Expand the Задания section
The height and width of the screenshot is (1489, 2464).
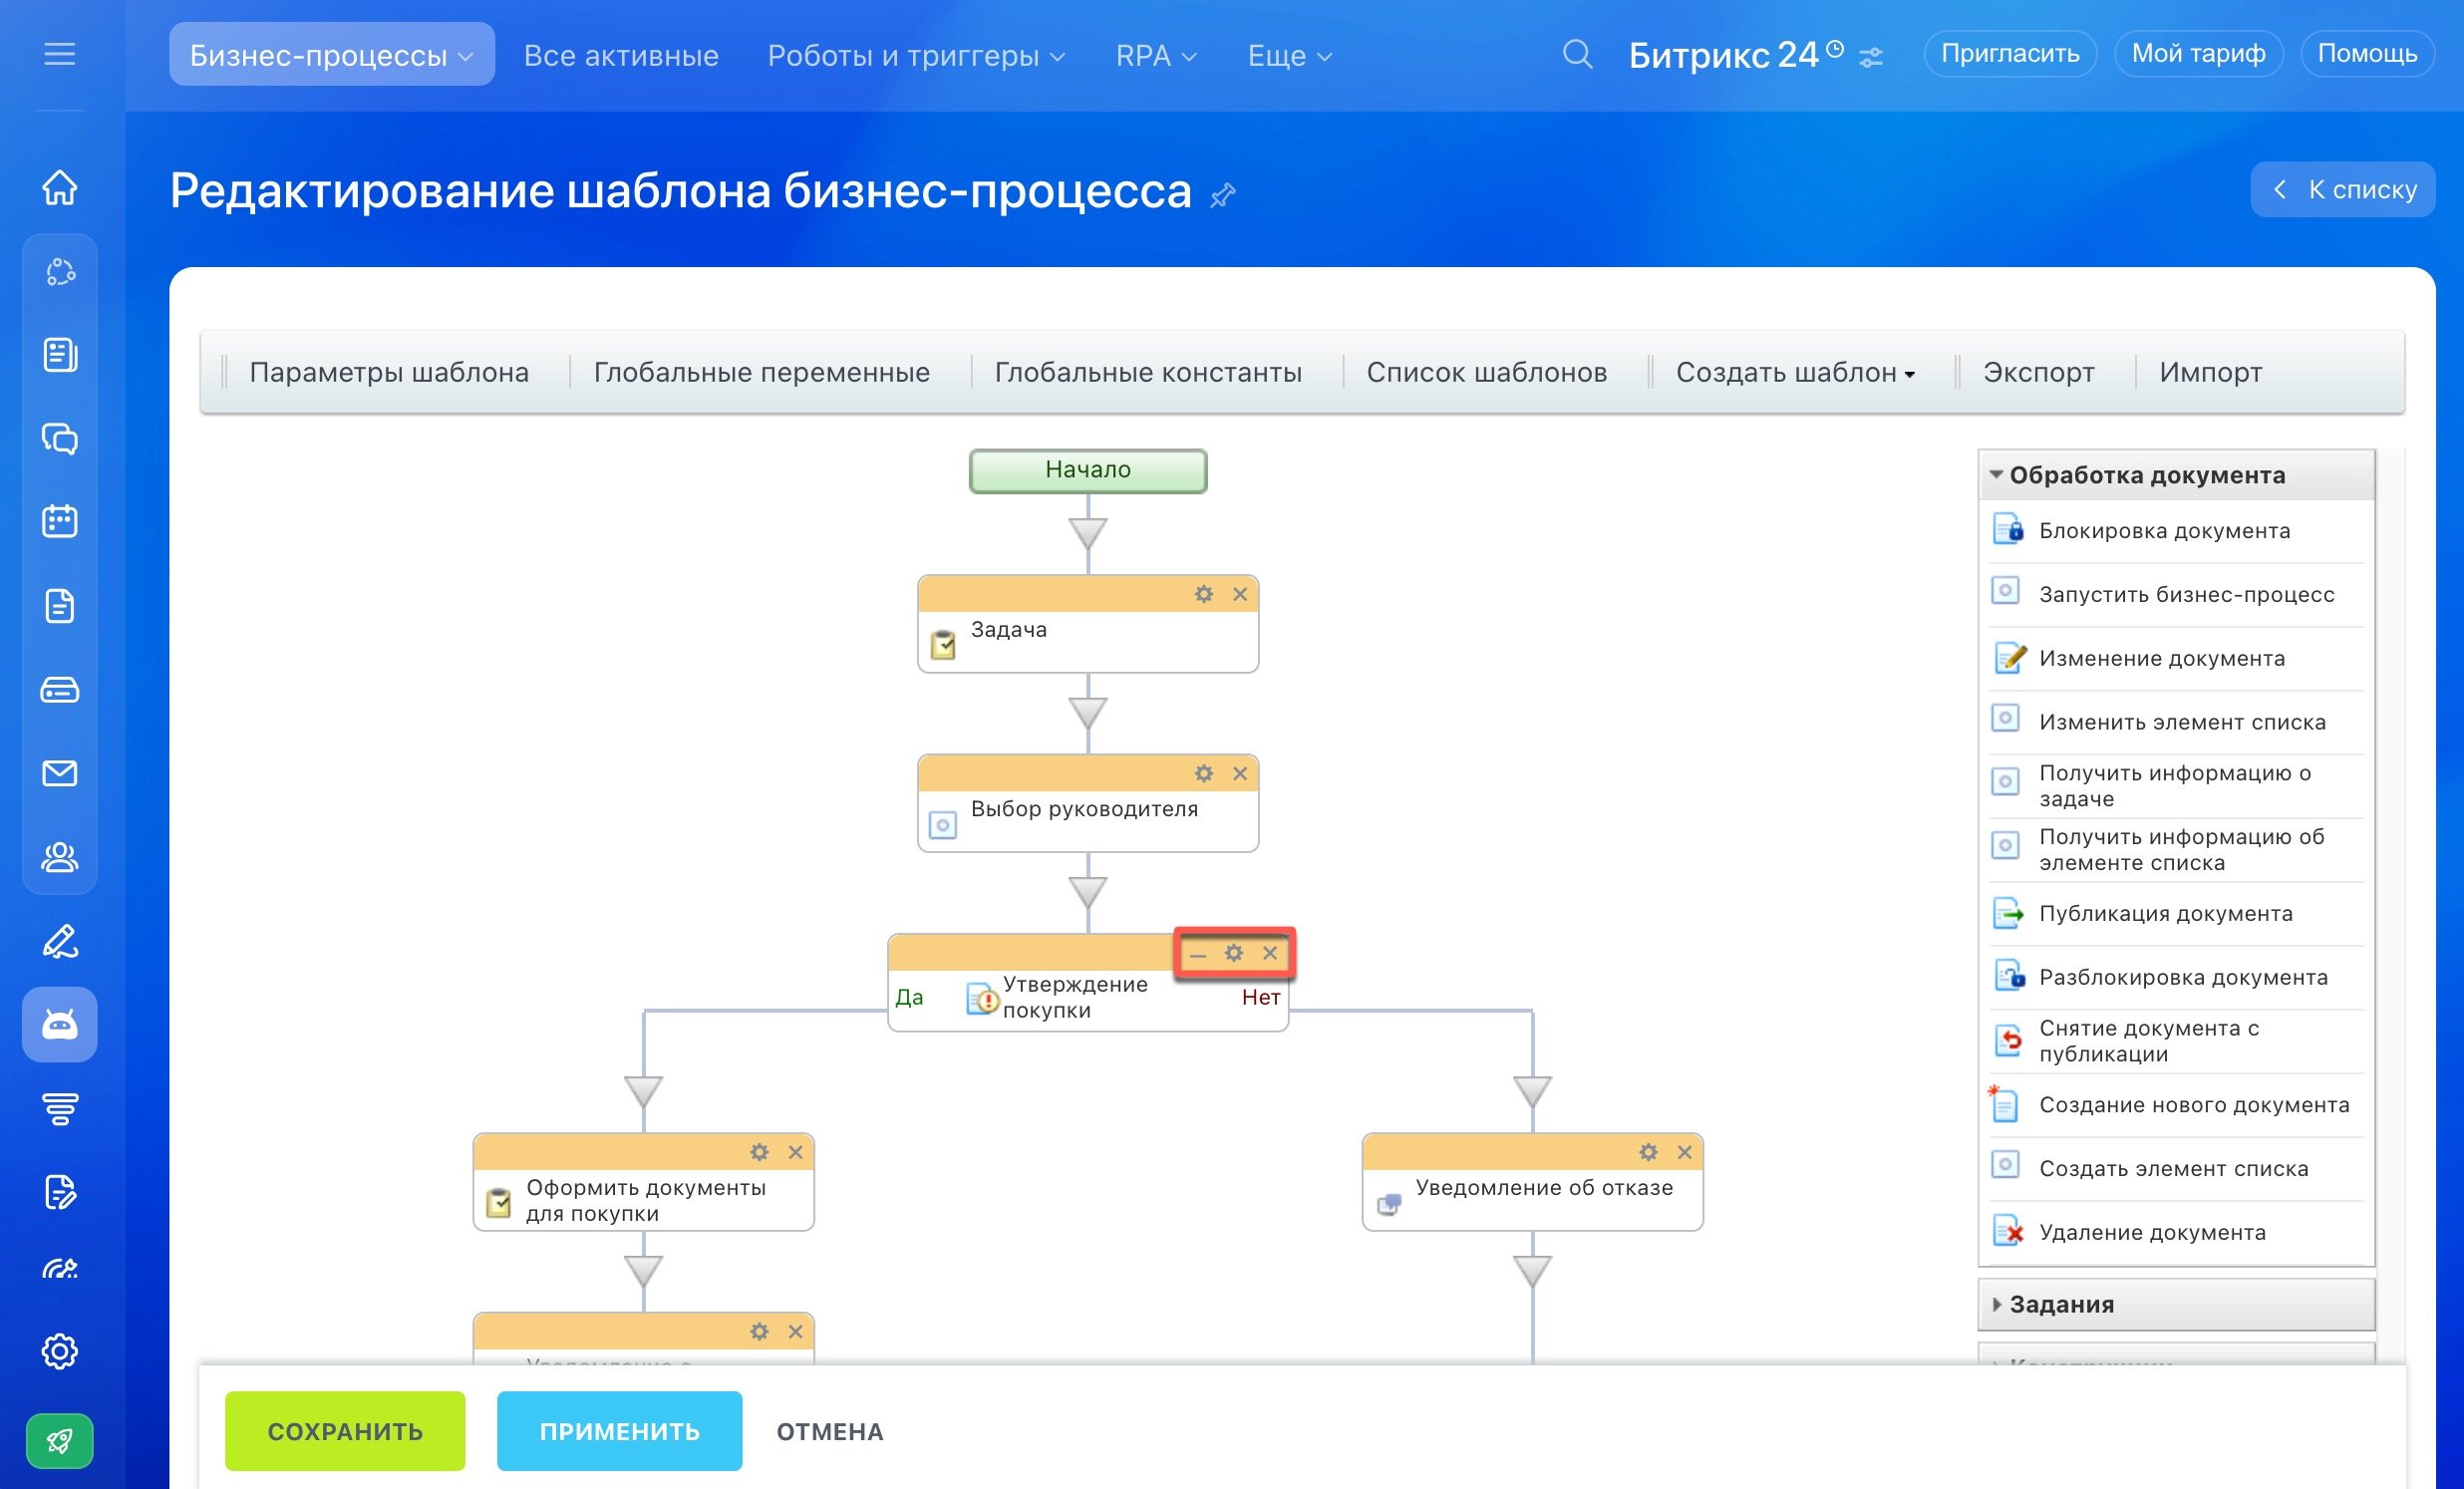tap(2060, 1304)
